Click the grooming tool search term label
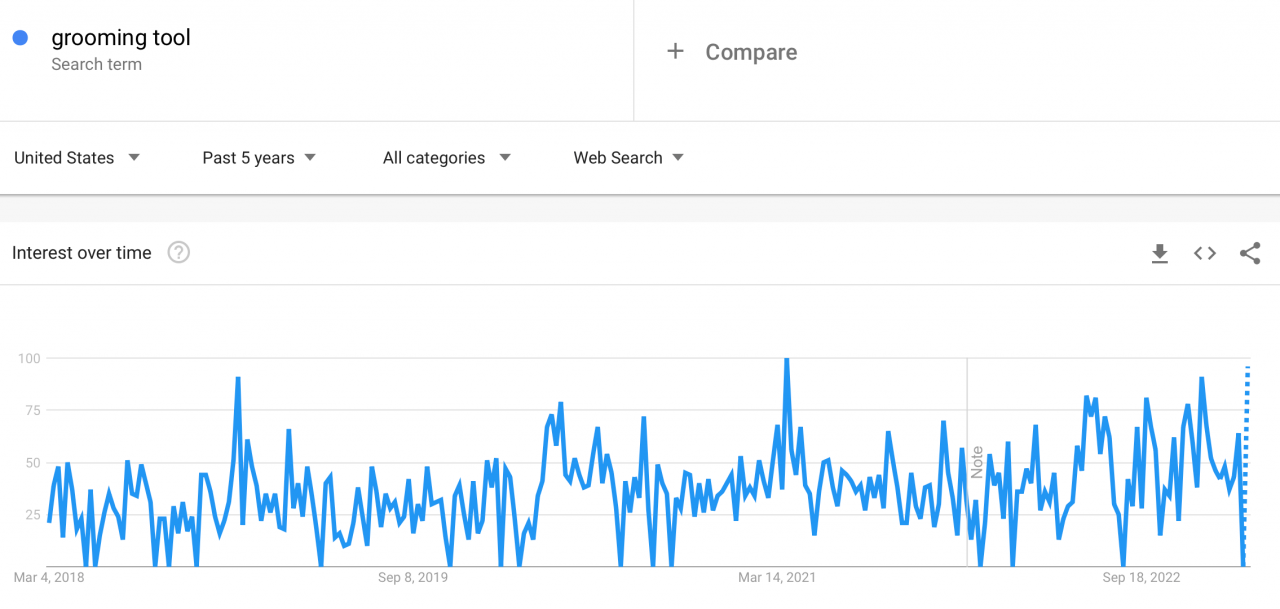Viewport: 1280px width, 609px height. [121, 37]
